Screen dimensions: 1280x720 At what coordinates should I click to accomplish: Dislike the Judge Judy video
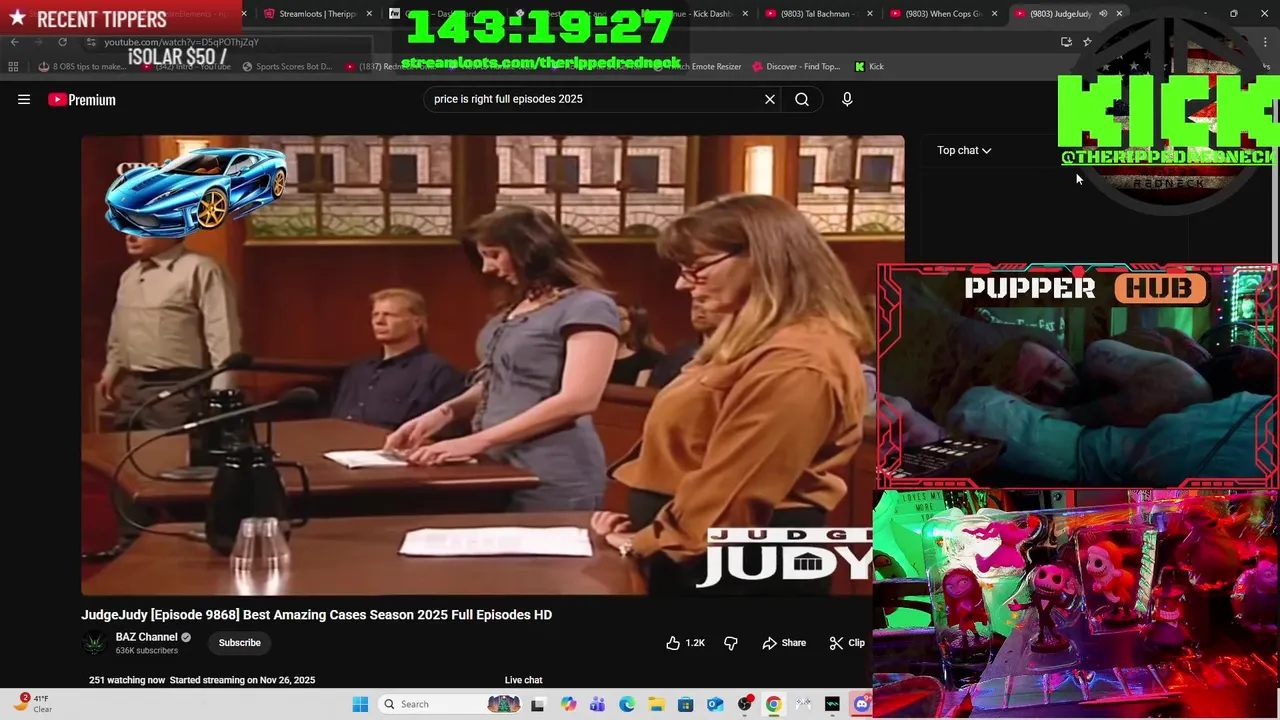731,643
